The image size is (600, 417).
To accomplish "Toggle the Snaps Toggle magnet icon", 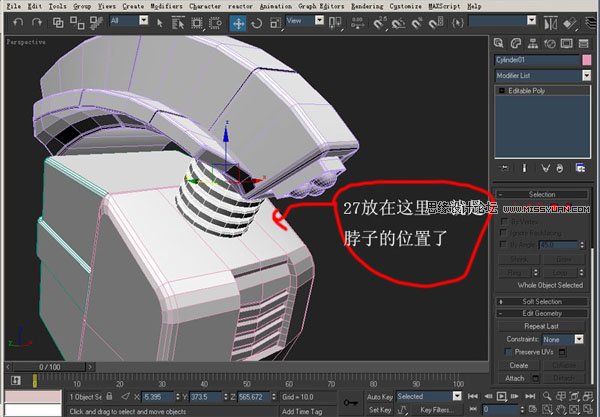I will point(379,23).
